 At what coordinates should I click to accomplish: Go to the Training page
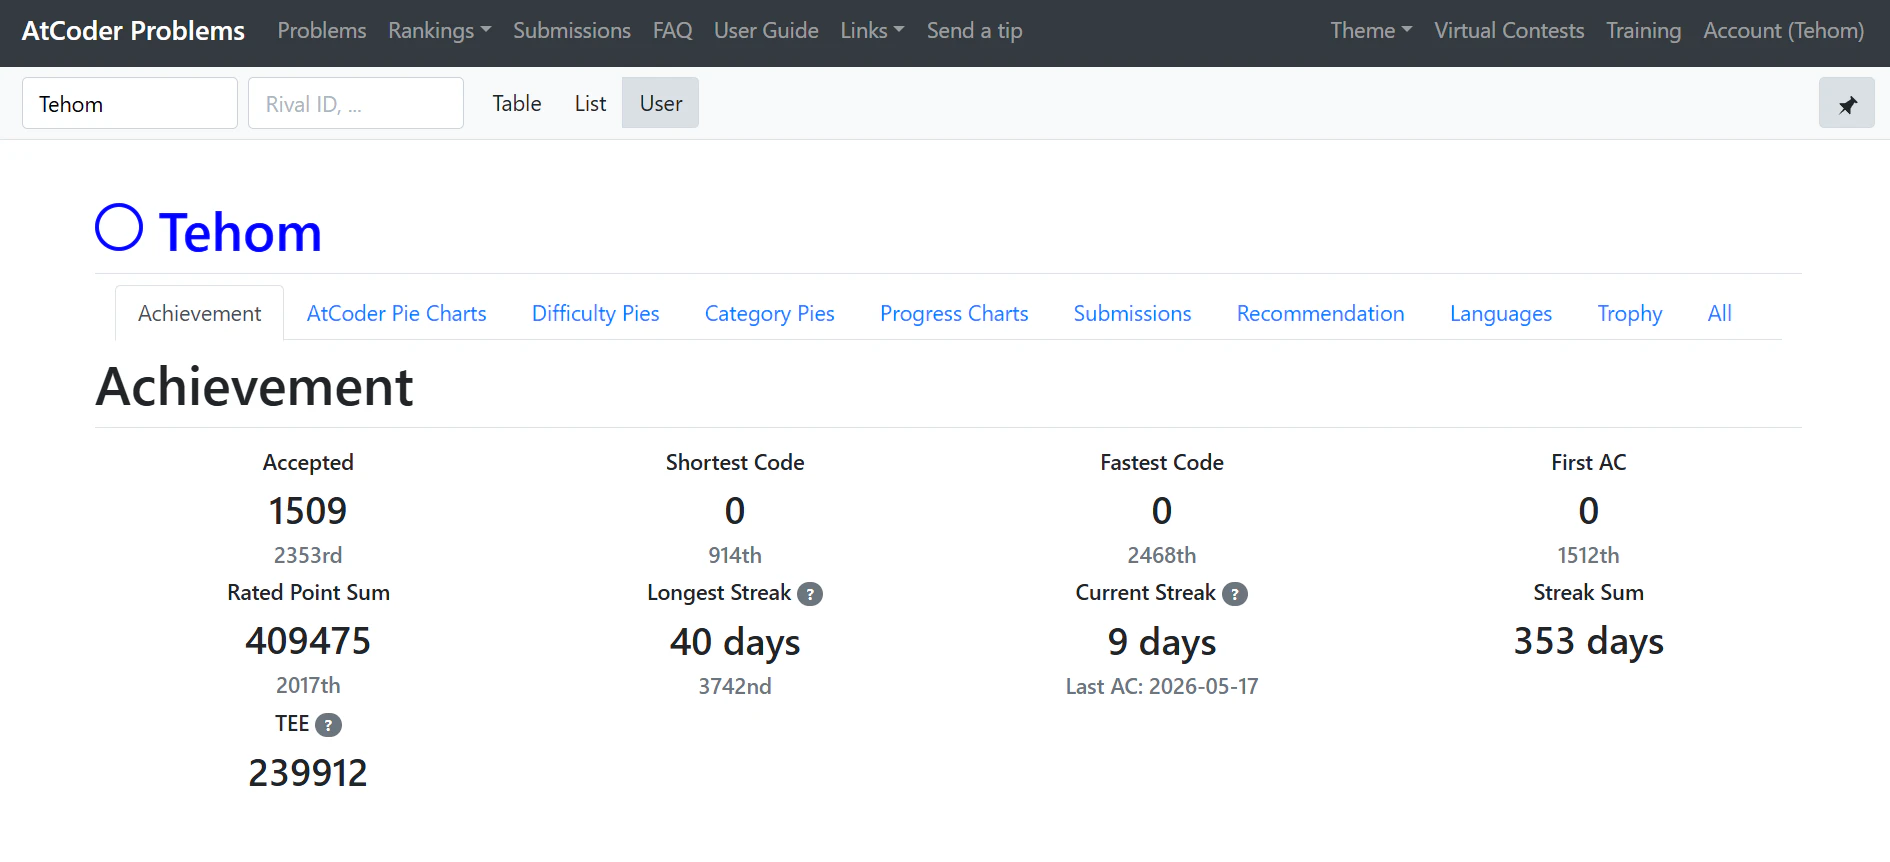(1643, 31)
